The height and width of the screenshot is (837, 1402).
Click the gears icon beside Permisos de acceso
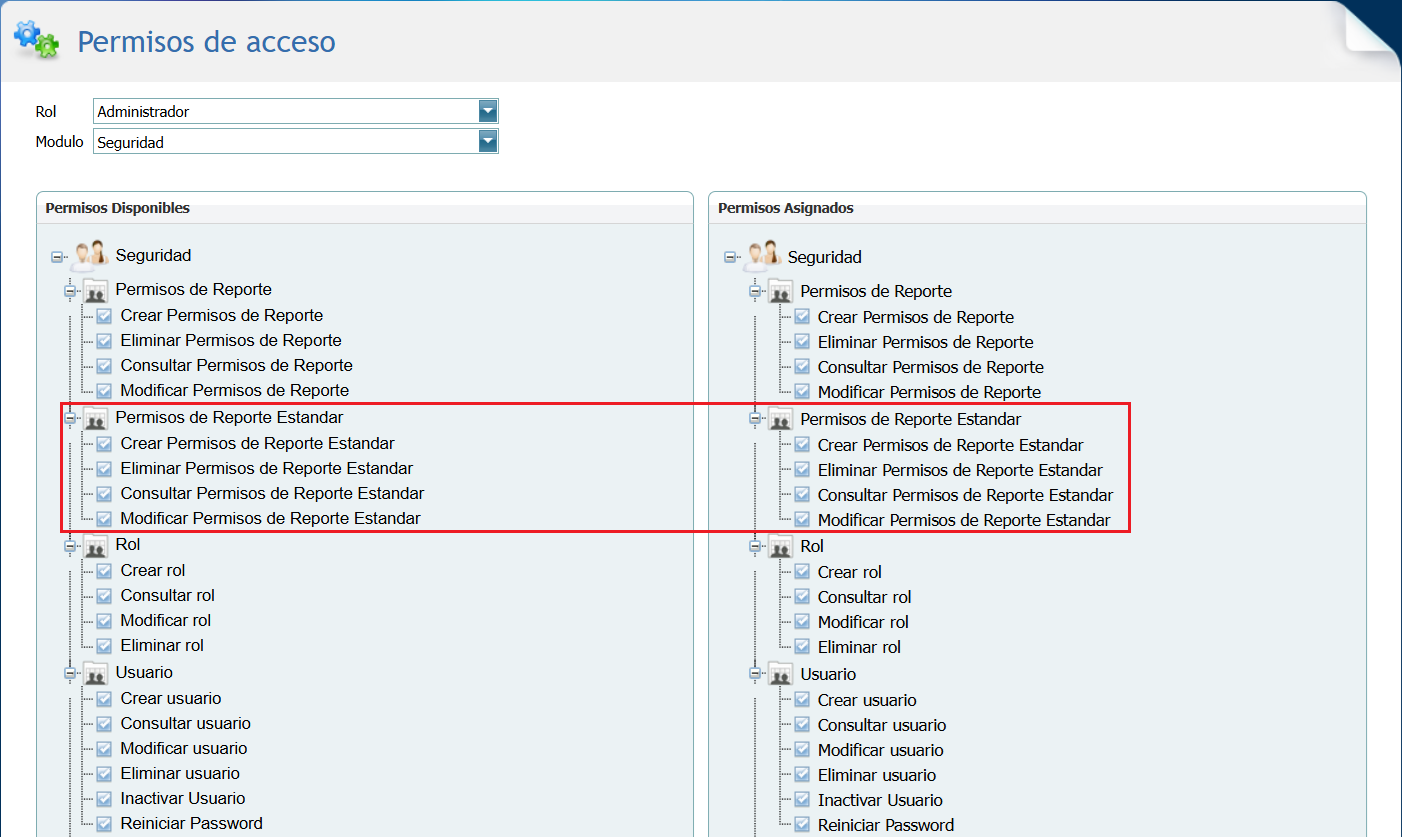click(36, 38)
